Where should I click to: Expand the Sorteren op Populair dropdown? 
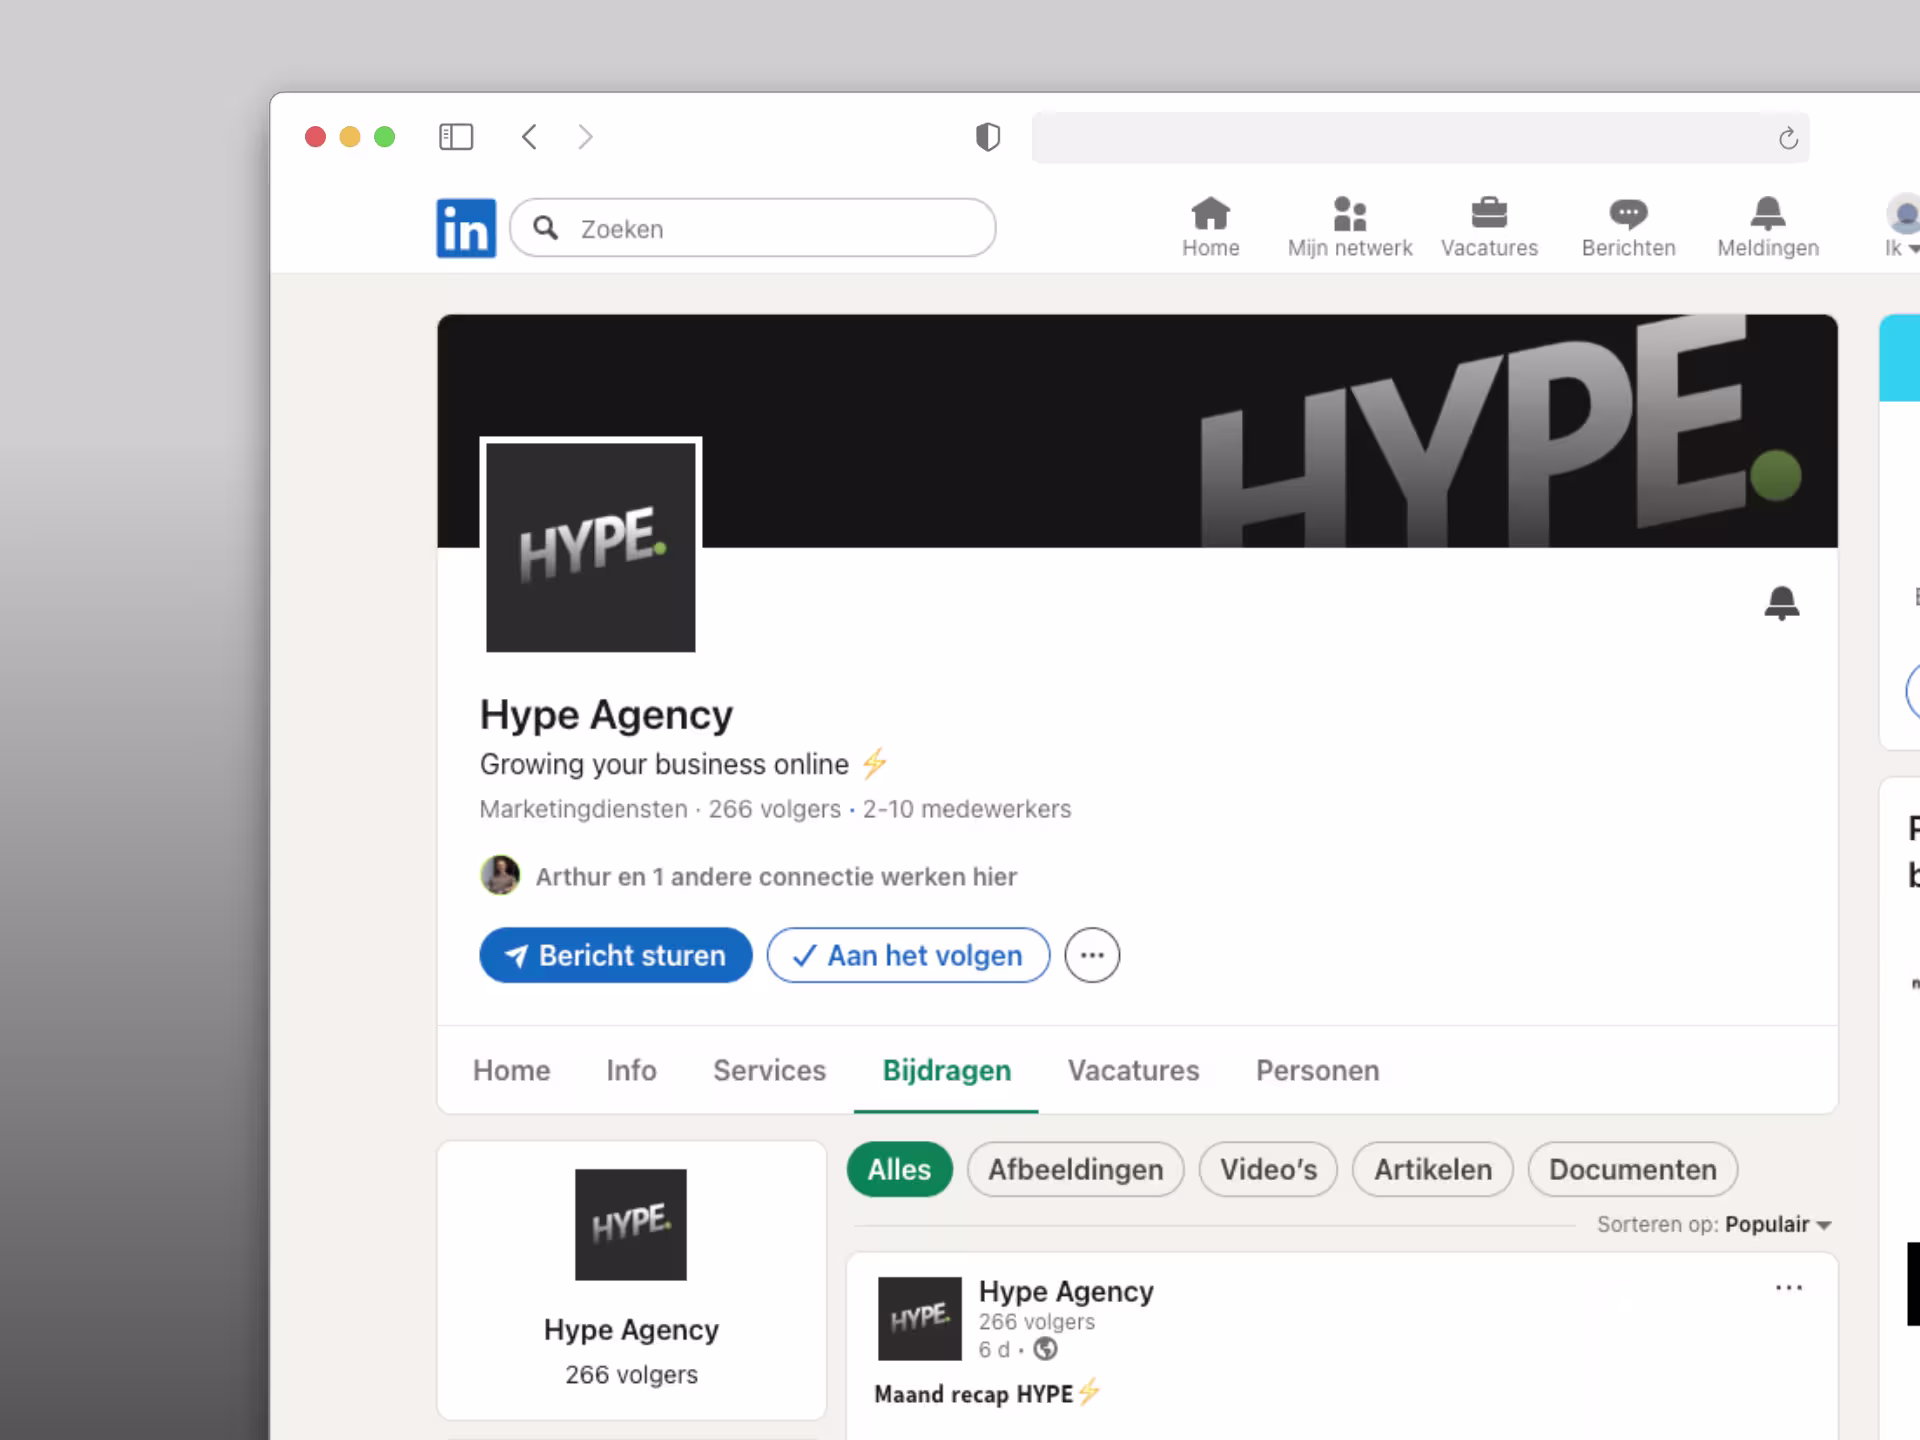pos(1777,1224)
